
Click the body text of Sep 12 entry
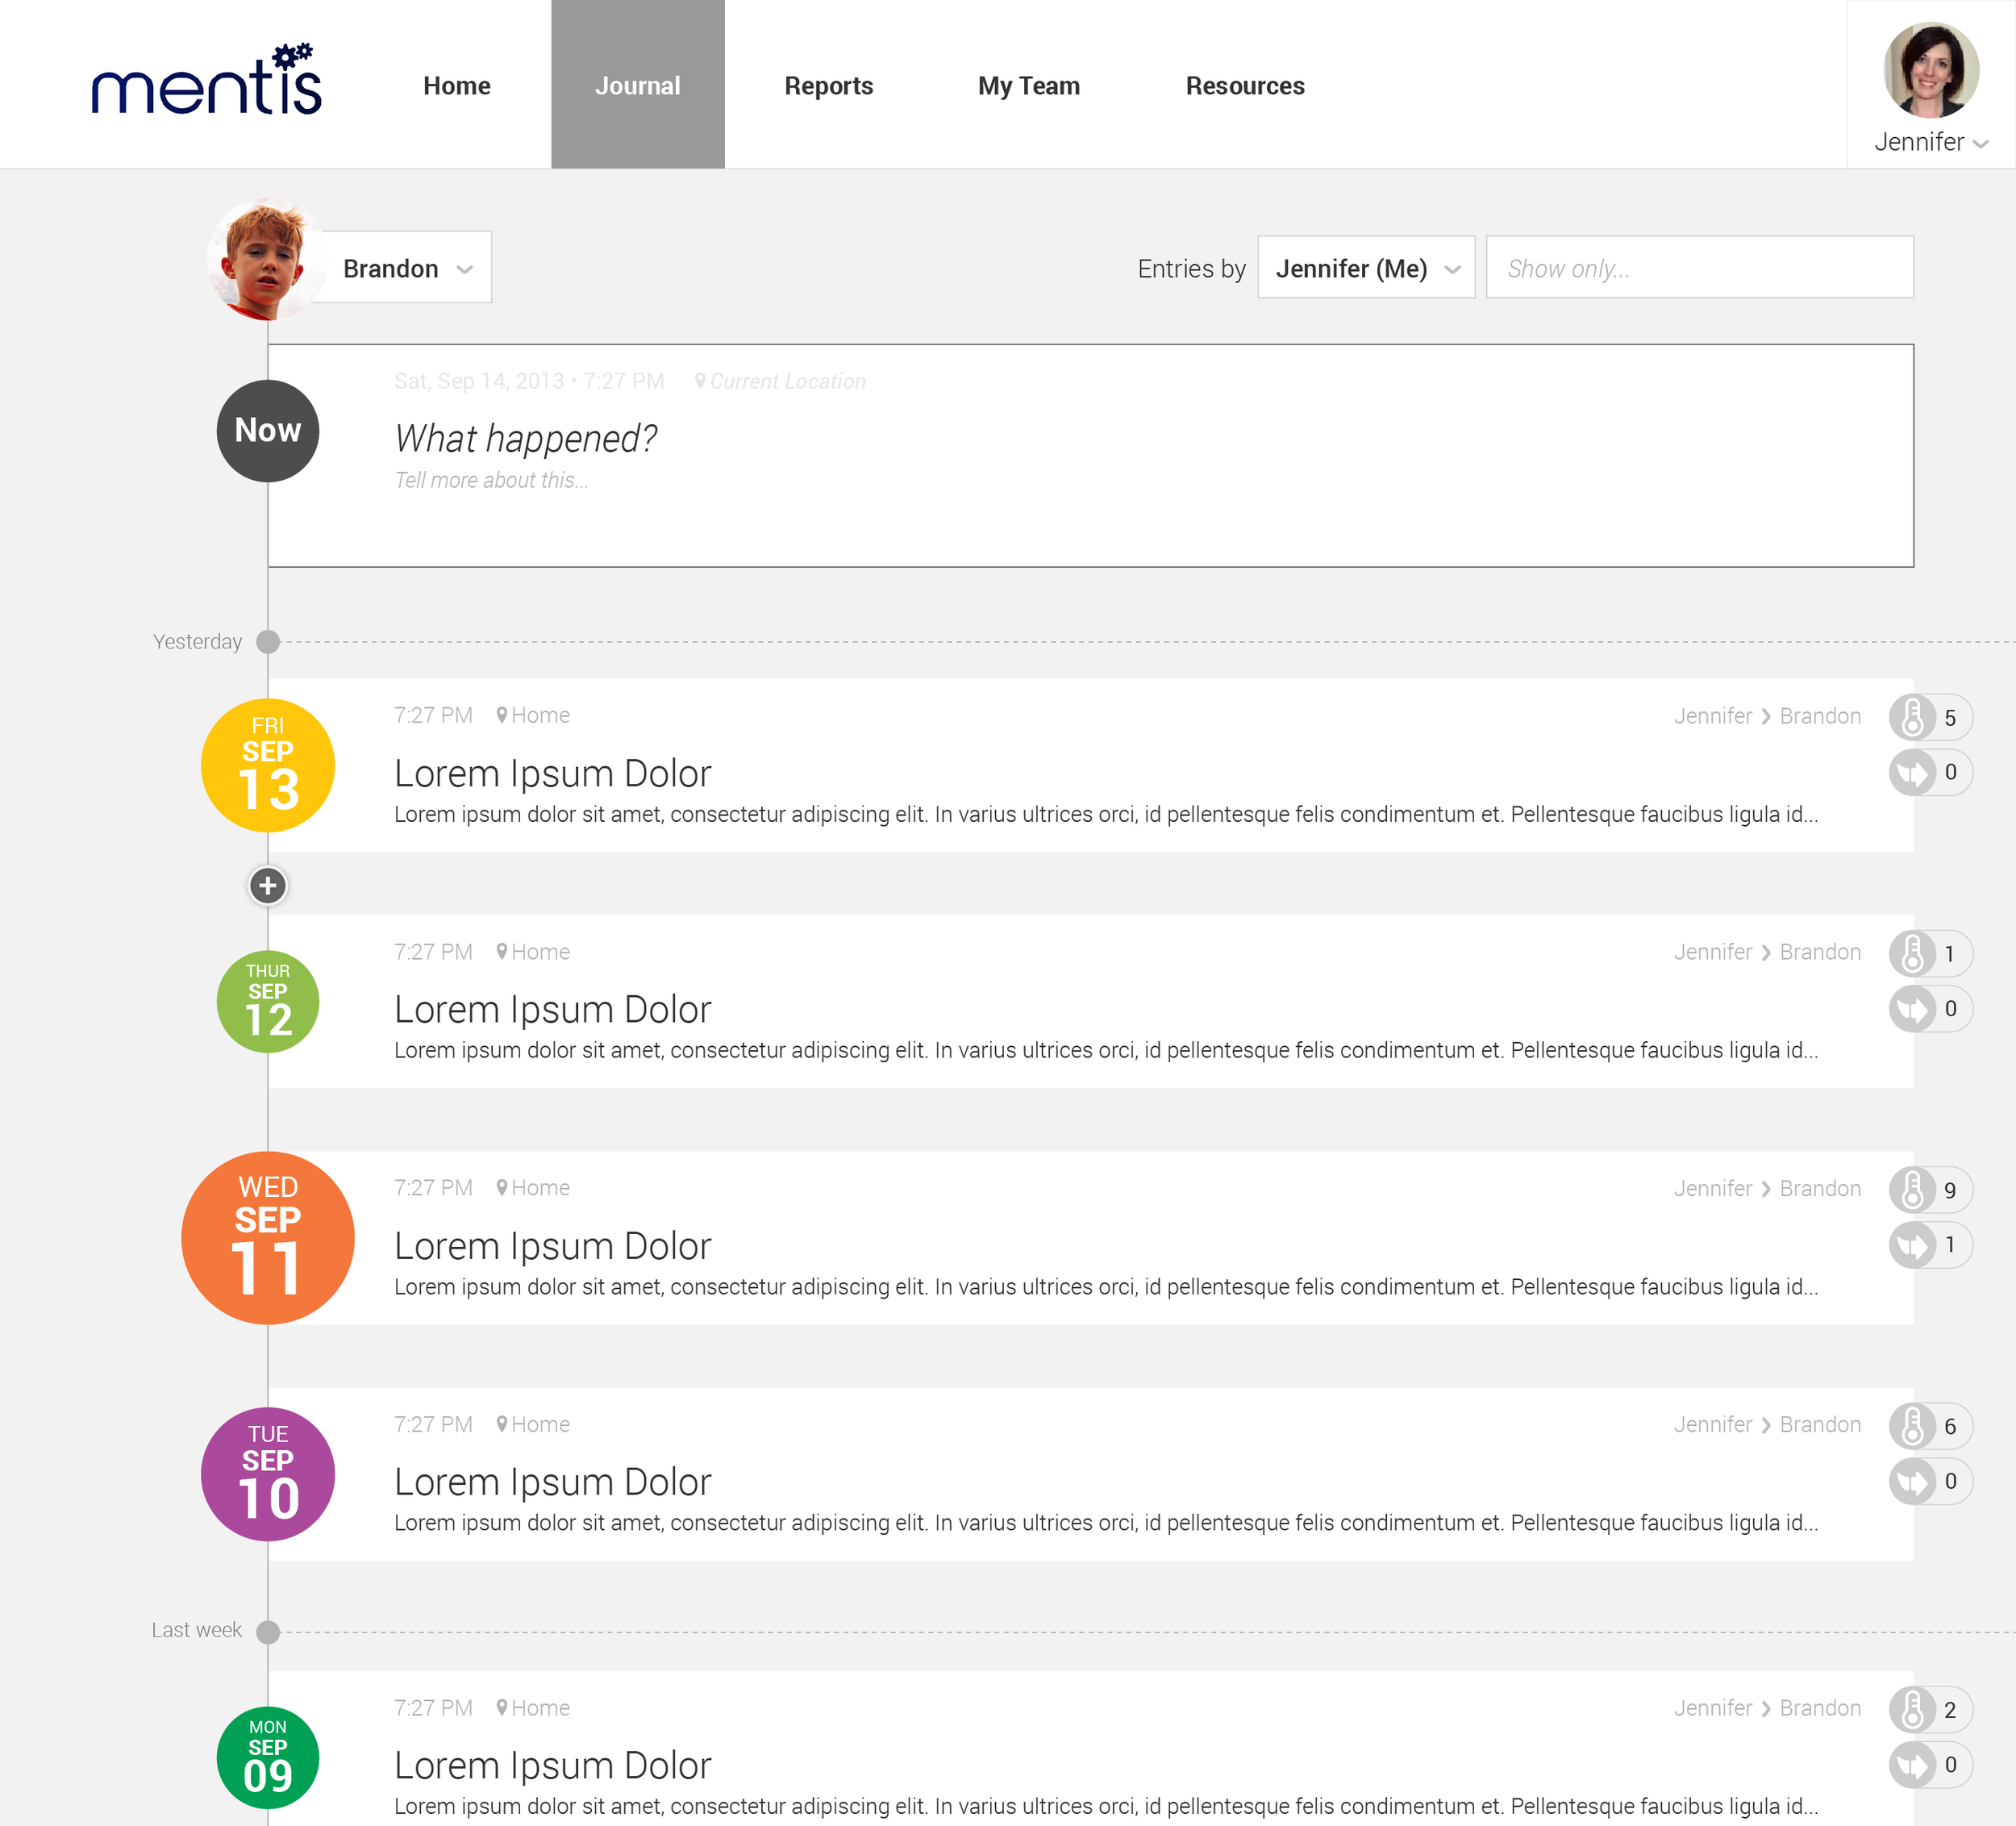pyautogui.click(x=1106, y=1050)
